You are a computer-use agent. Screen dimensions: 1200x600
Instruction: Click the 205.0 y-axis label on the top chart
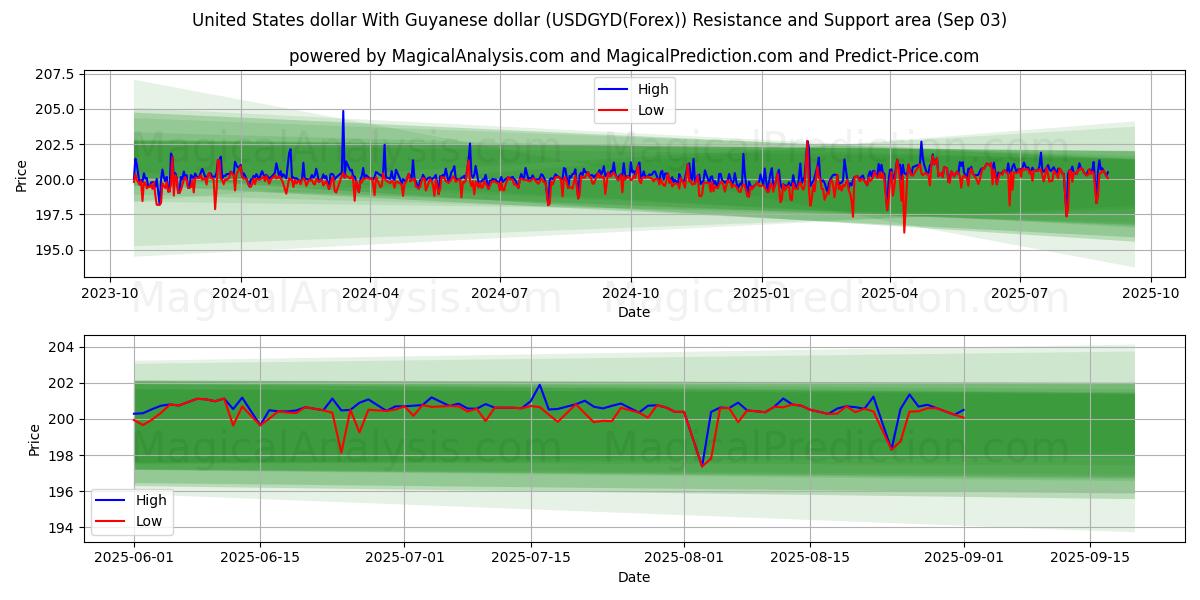point(55,110)
